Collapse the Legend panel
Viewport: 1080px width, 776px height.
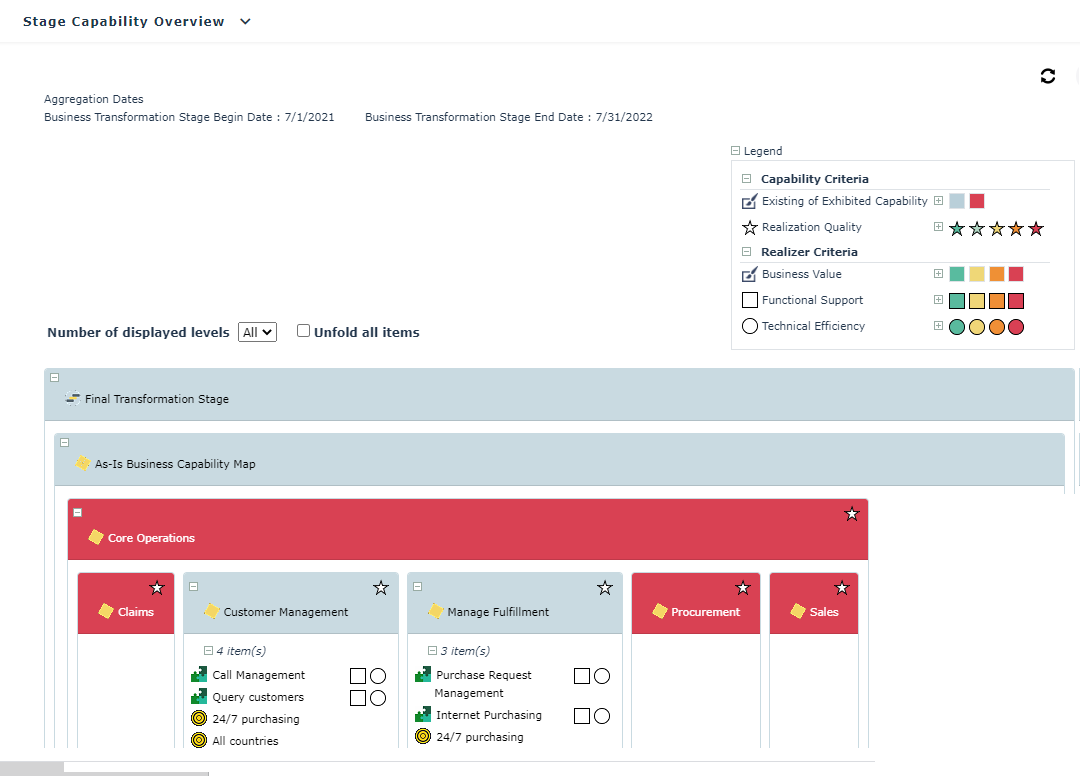point(736,151)
